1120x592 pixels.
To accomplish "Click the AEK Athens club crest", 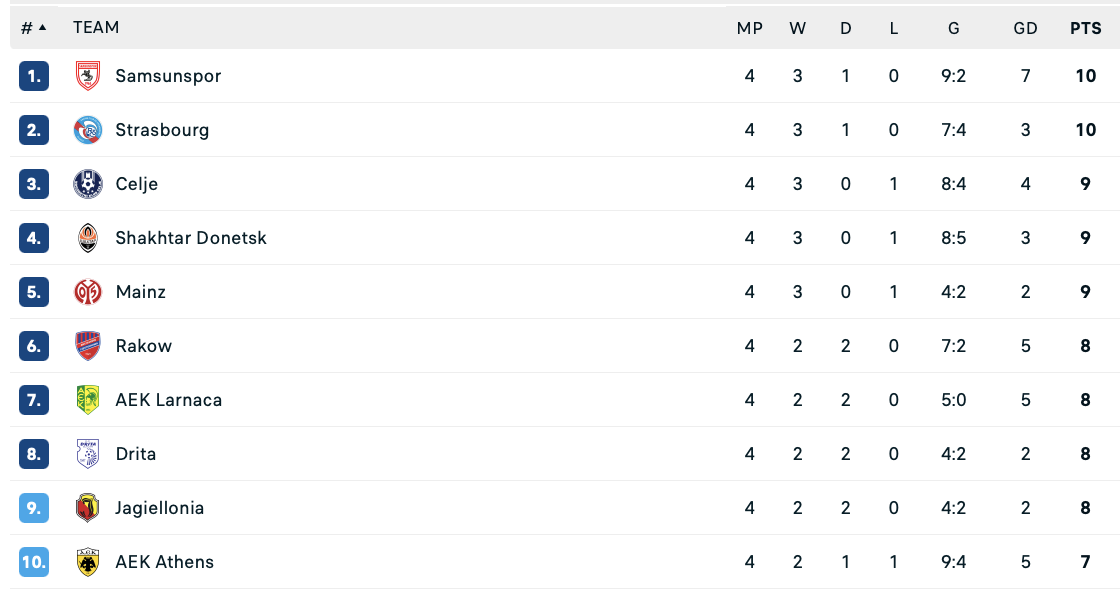I will point(88,562).
